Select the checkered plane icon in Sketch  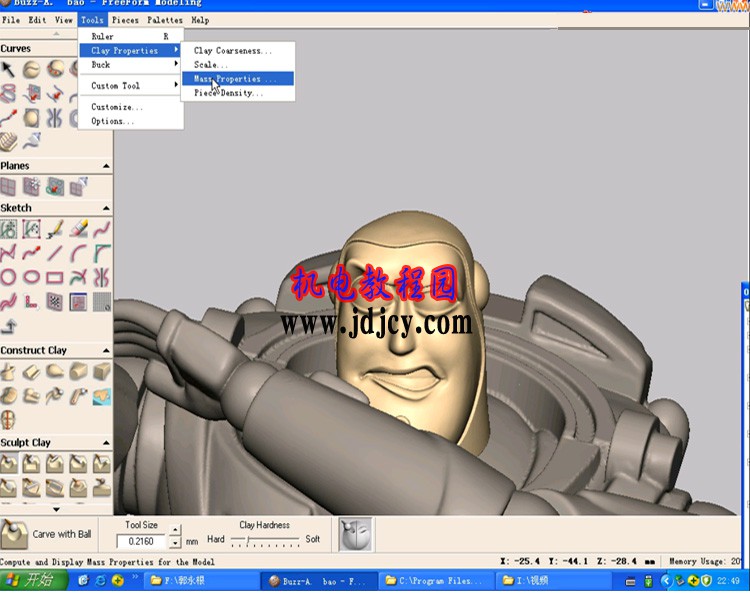(55, 302)
